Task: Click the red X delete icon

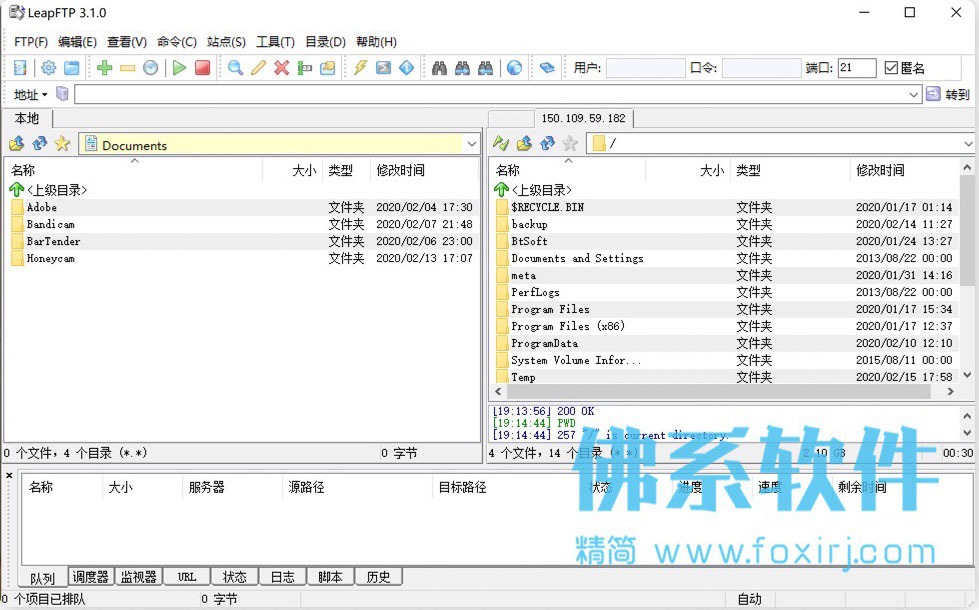Action: point(282,67)
